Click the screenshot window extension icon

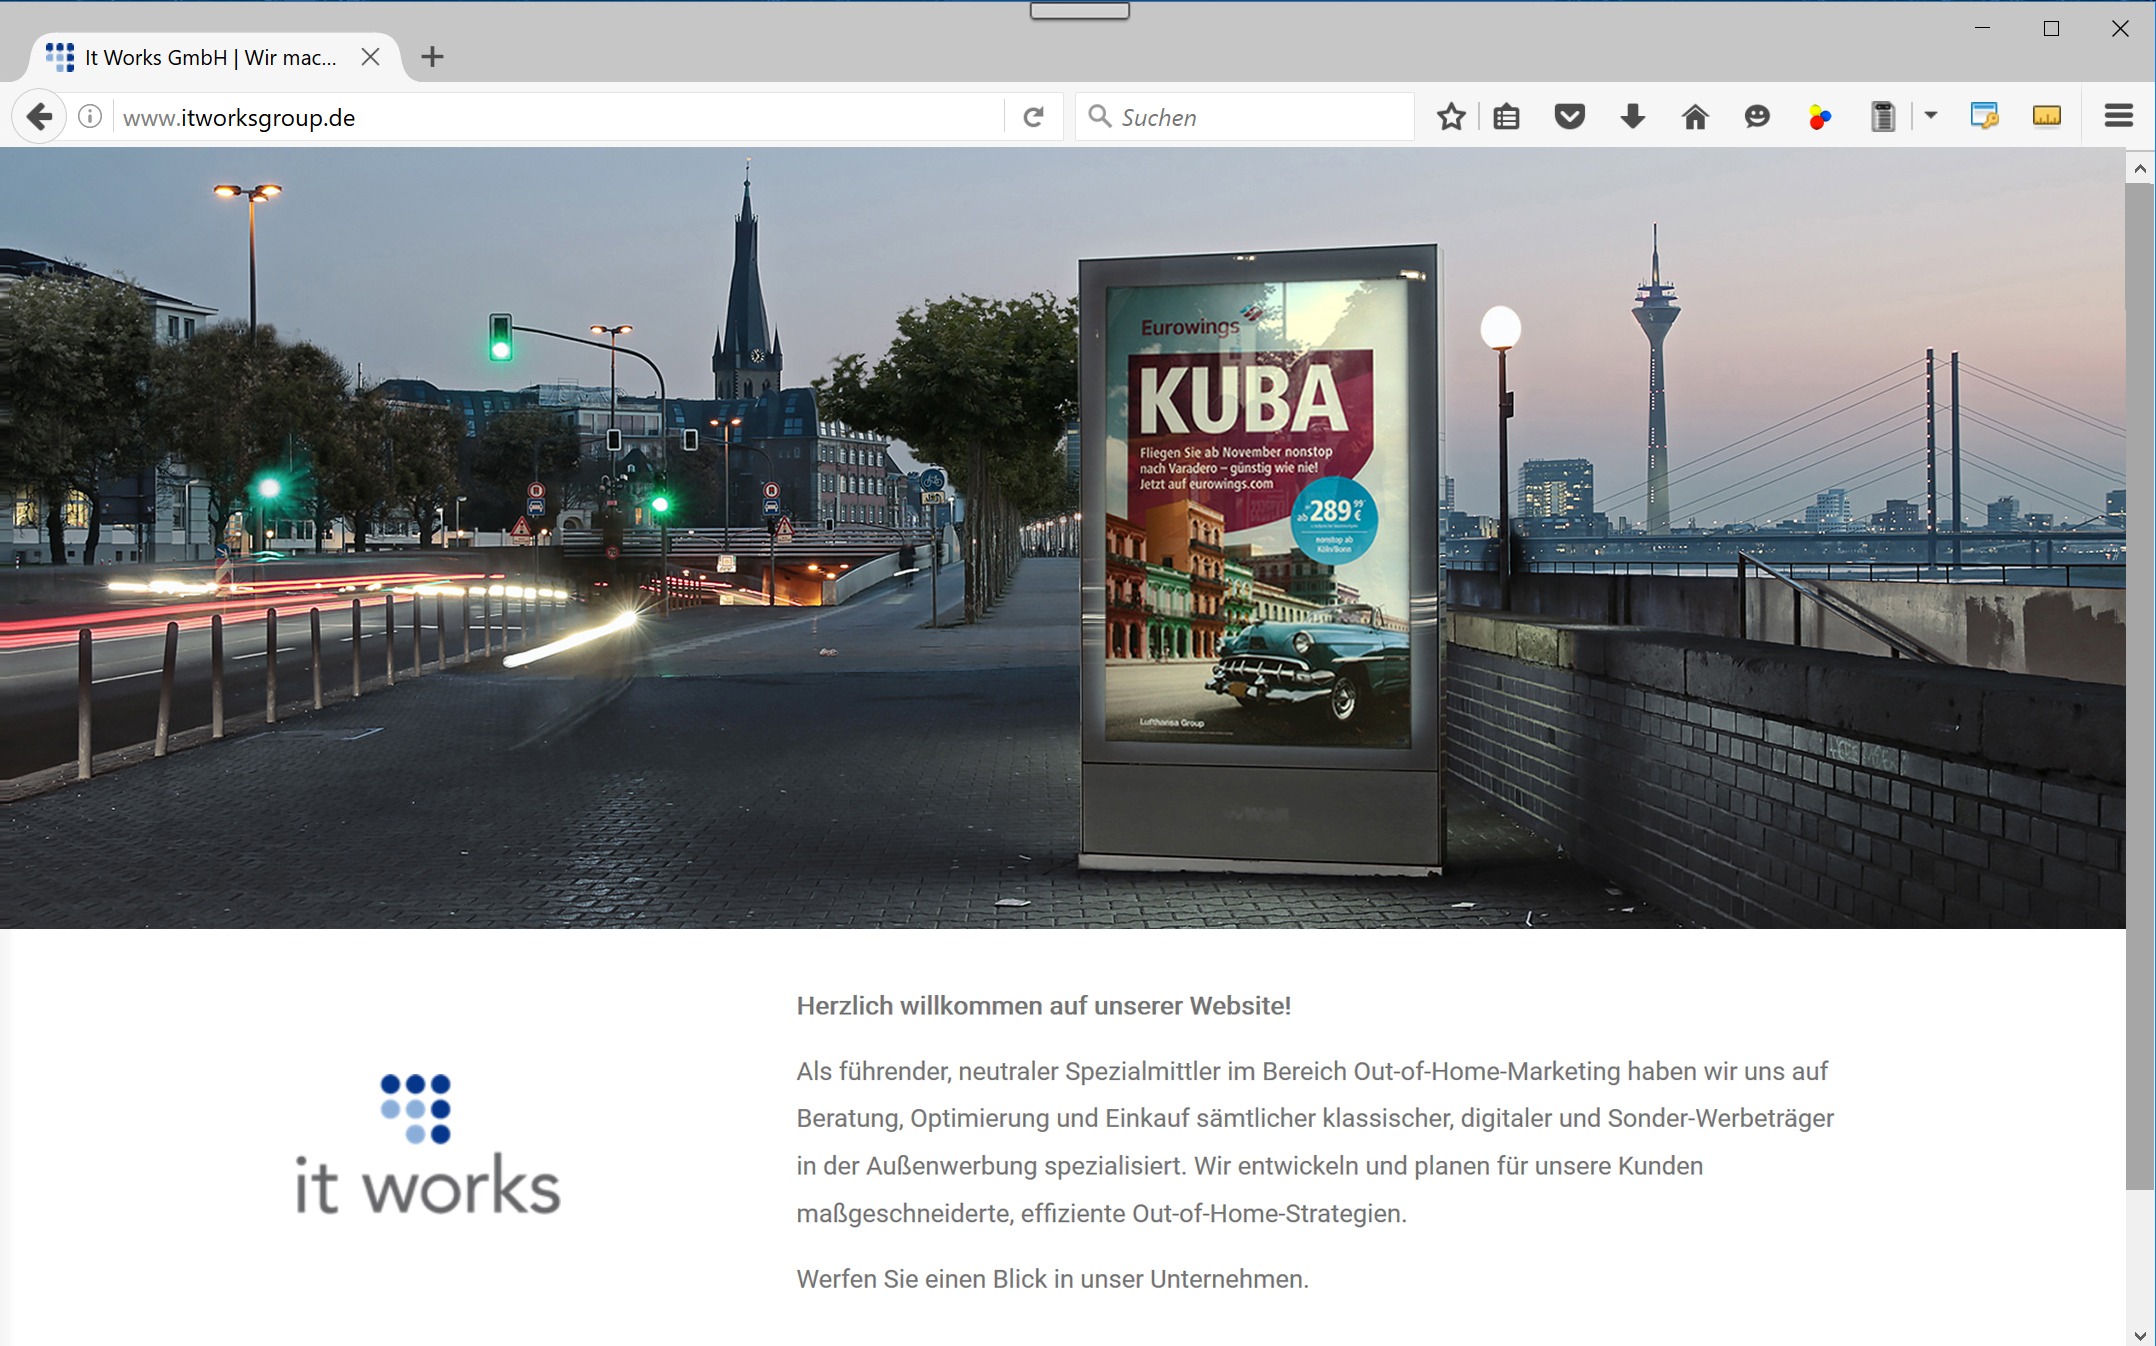pos(1984,116)
